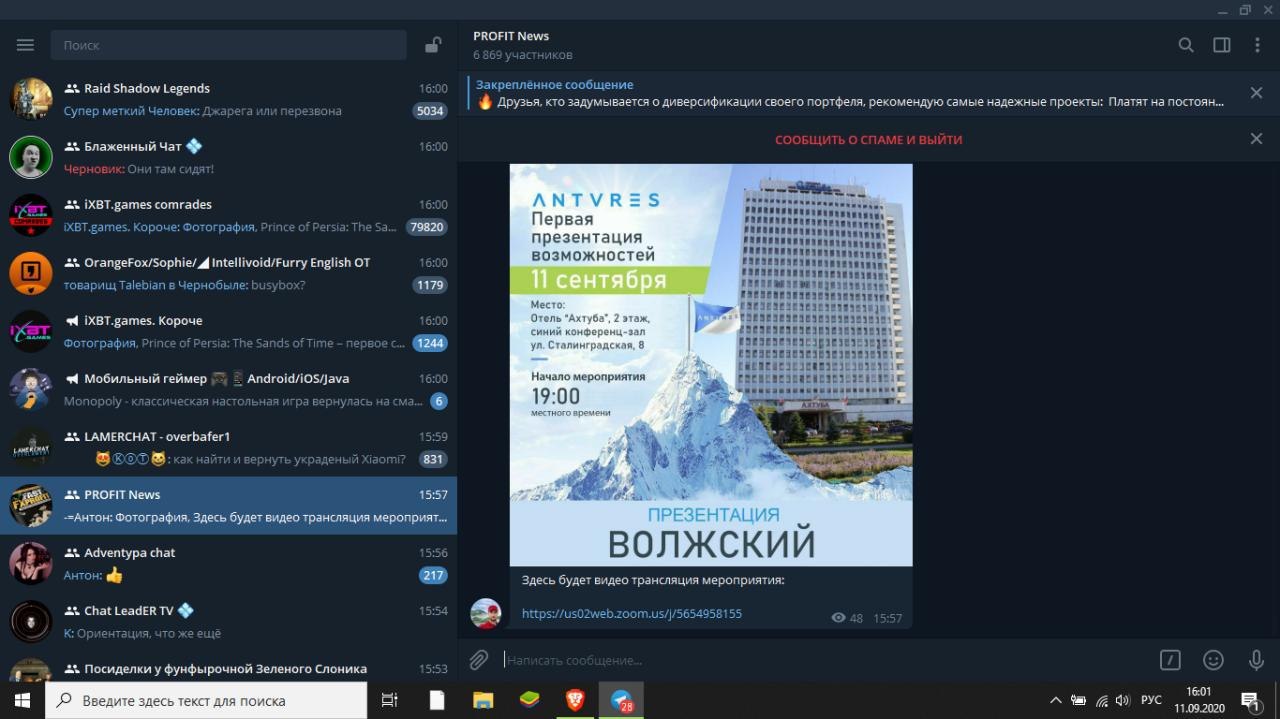Viewport: 1280px width, 719px height.
Task: Click the PROFIT News chat header title
Action: [511, 36]
